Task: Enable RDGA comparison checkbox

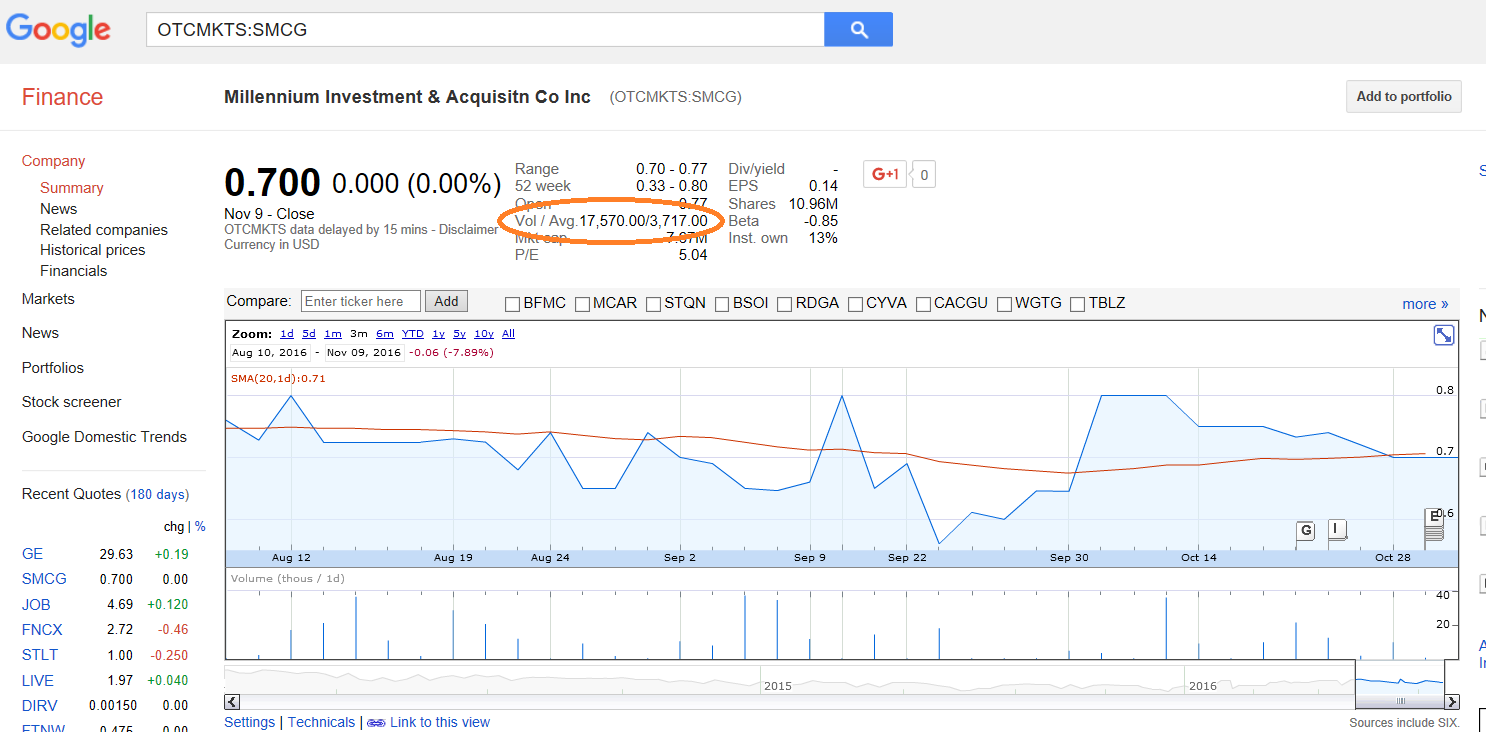Action: [x=785, y=304]
